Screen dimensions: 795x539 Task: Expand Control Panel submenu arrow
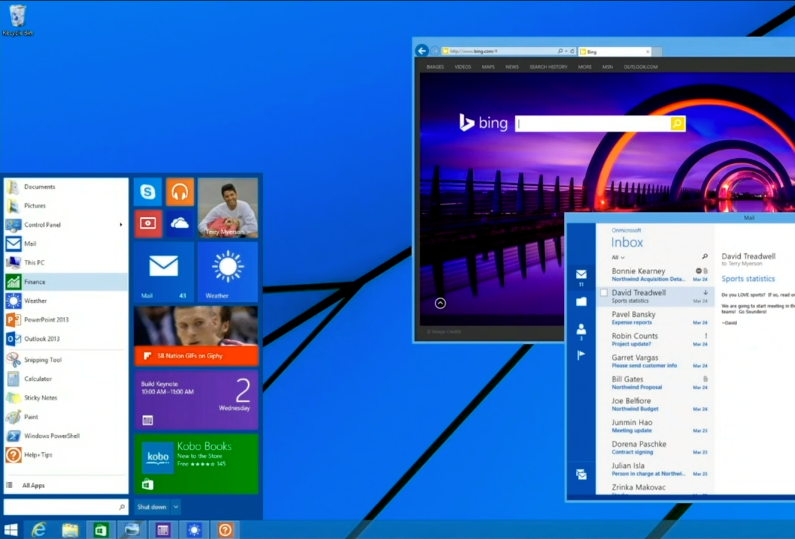121,225
